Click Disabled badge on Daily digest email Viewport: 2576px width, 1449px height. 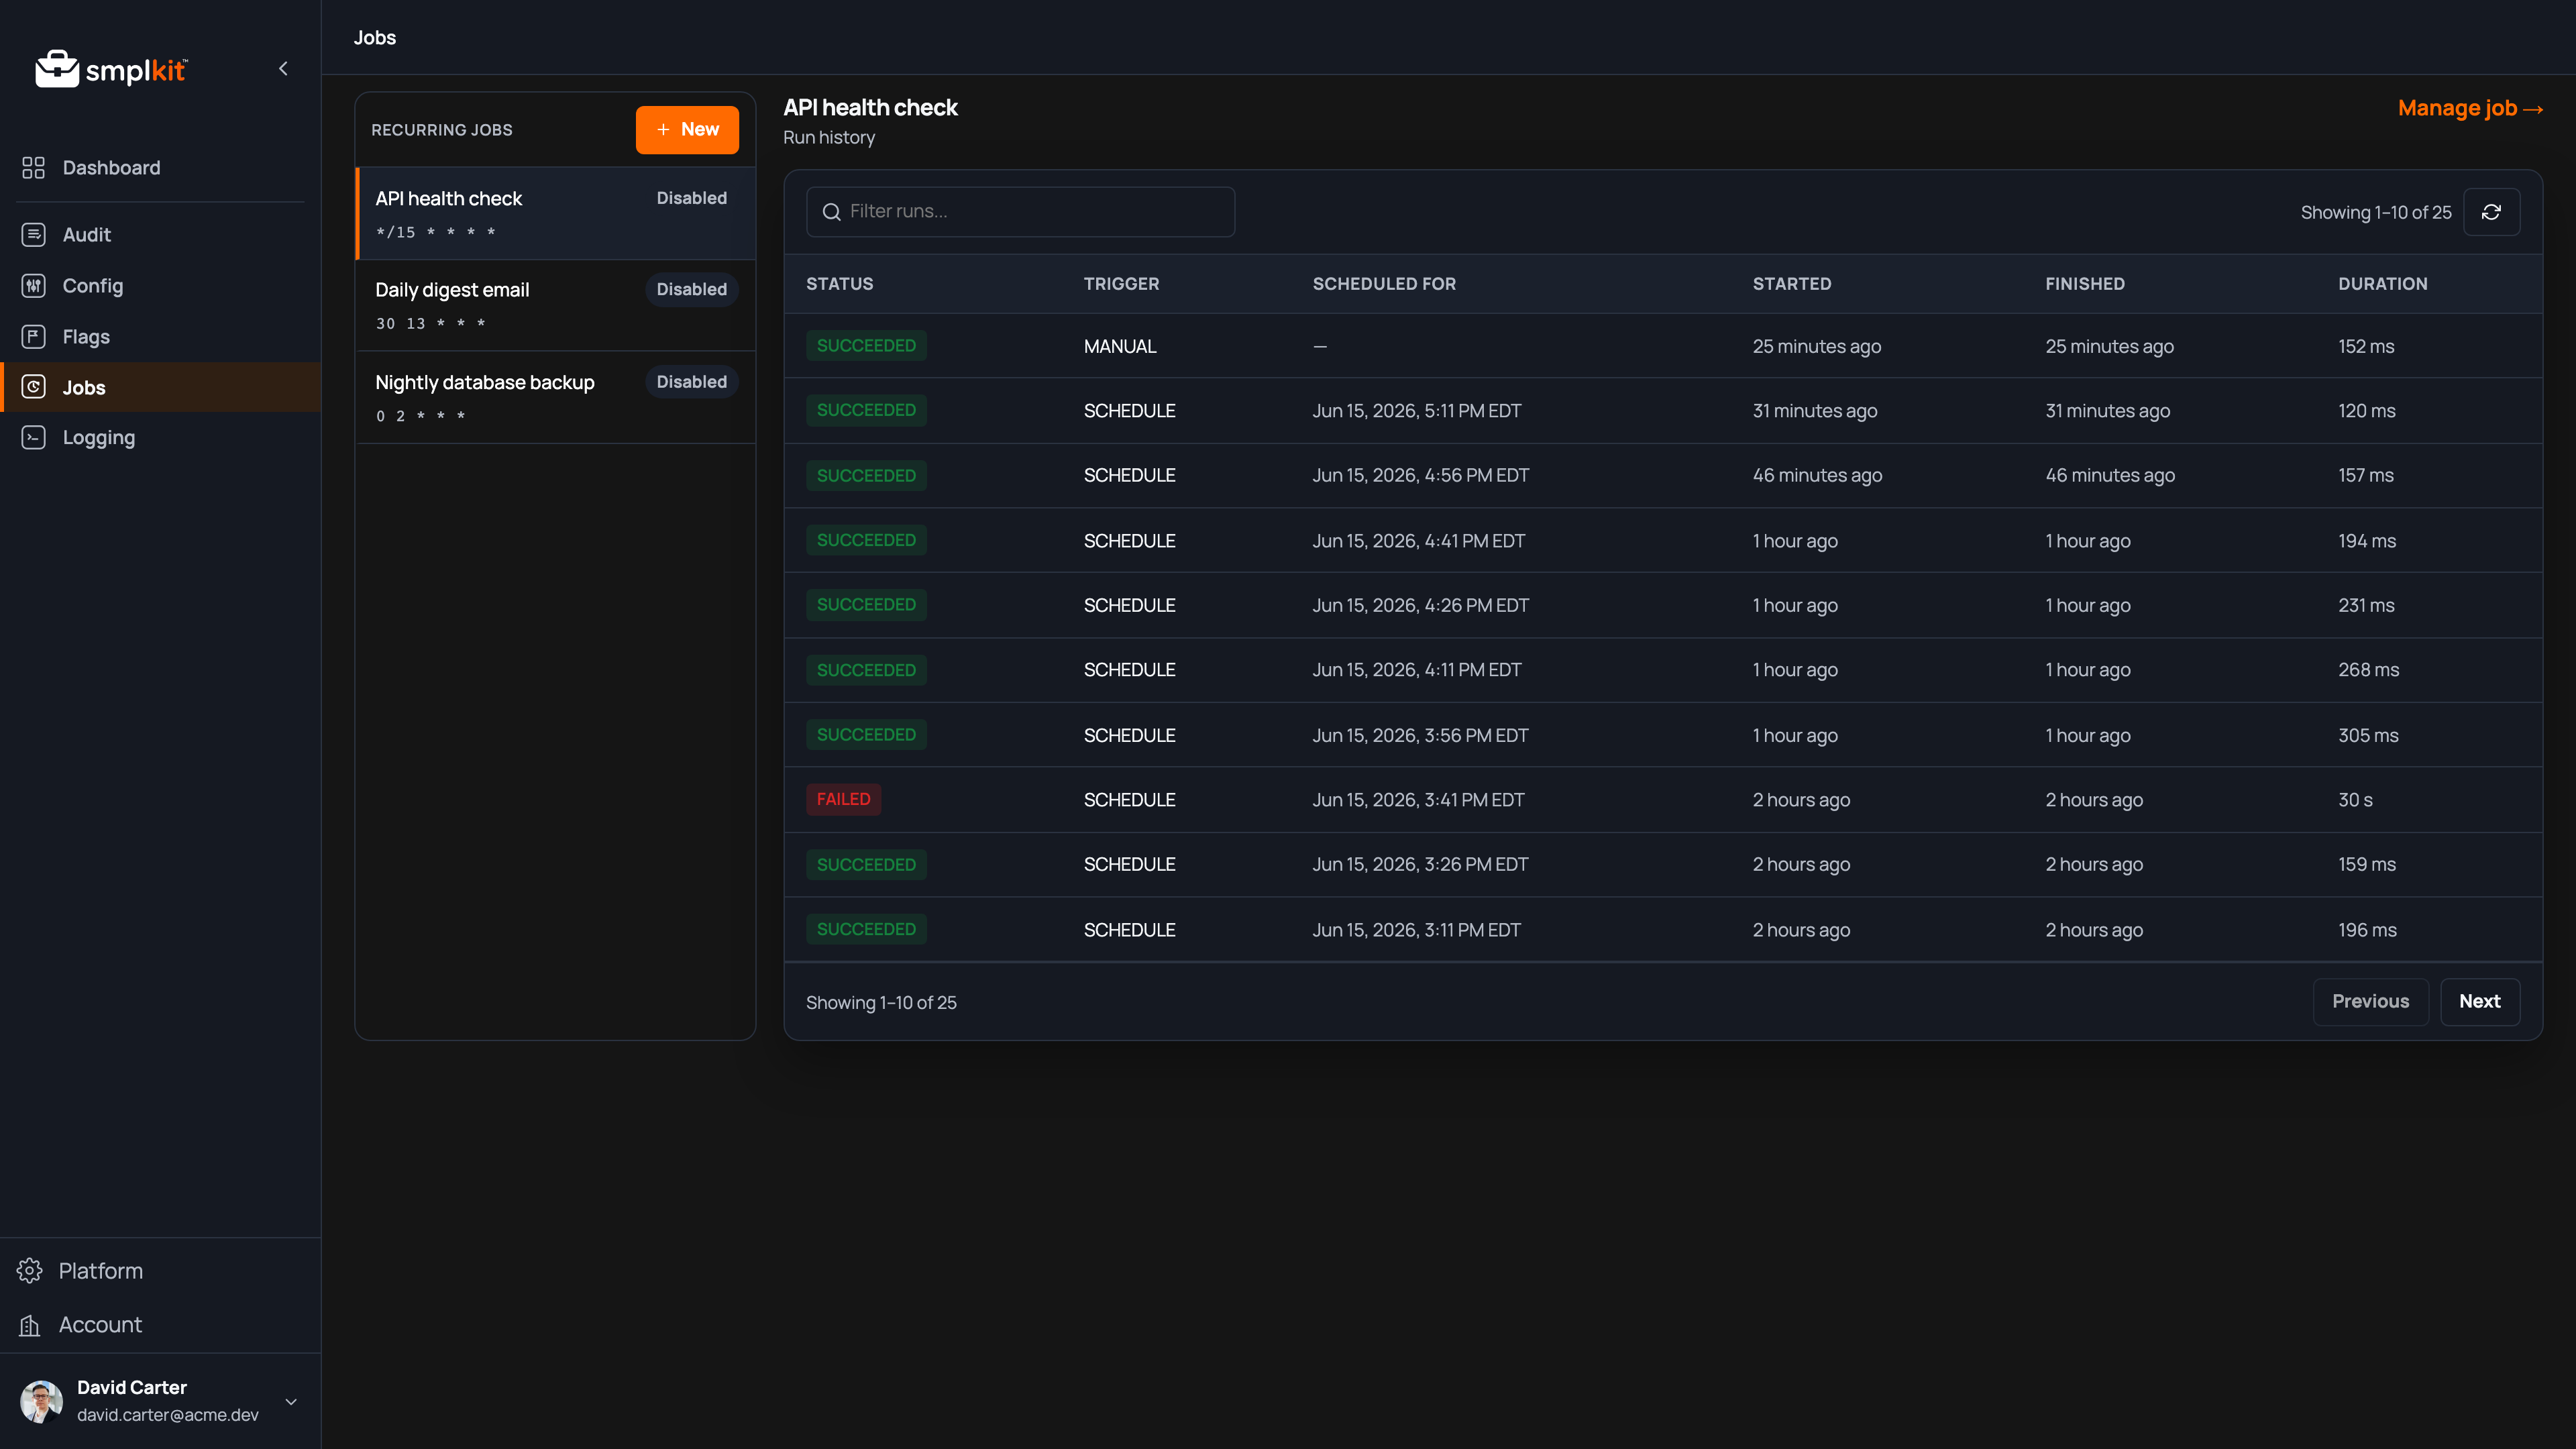coord(692,289)
